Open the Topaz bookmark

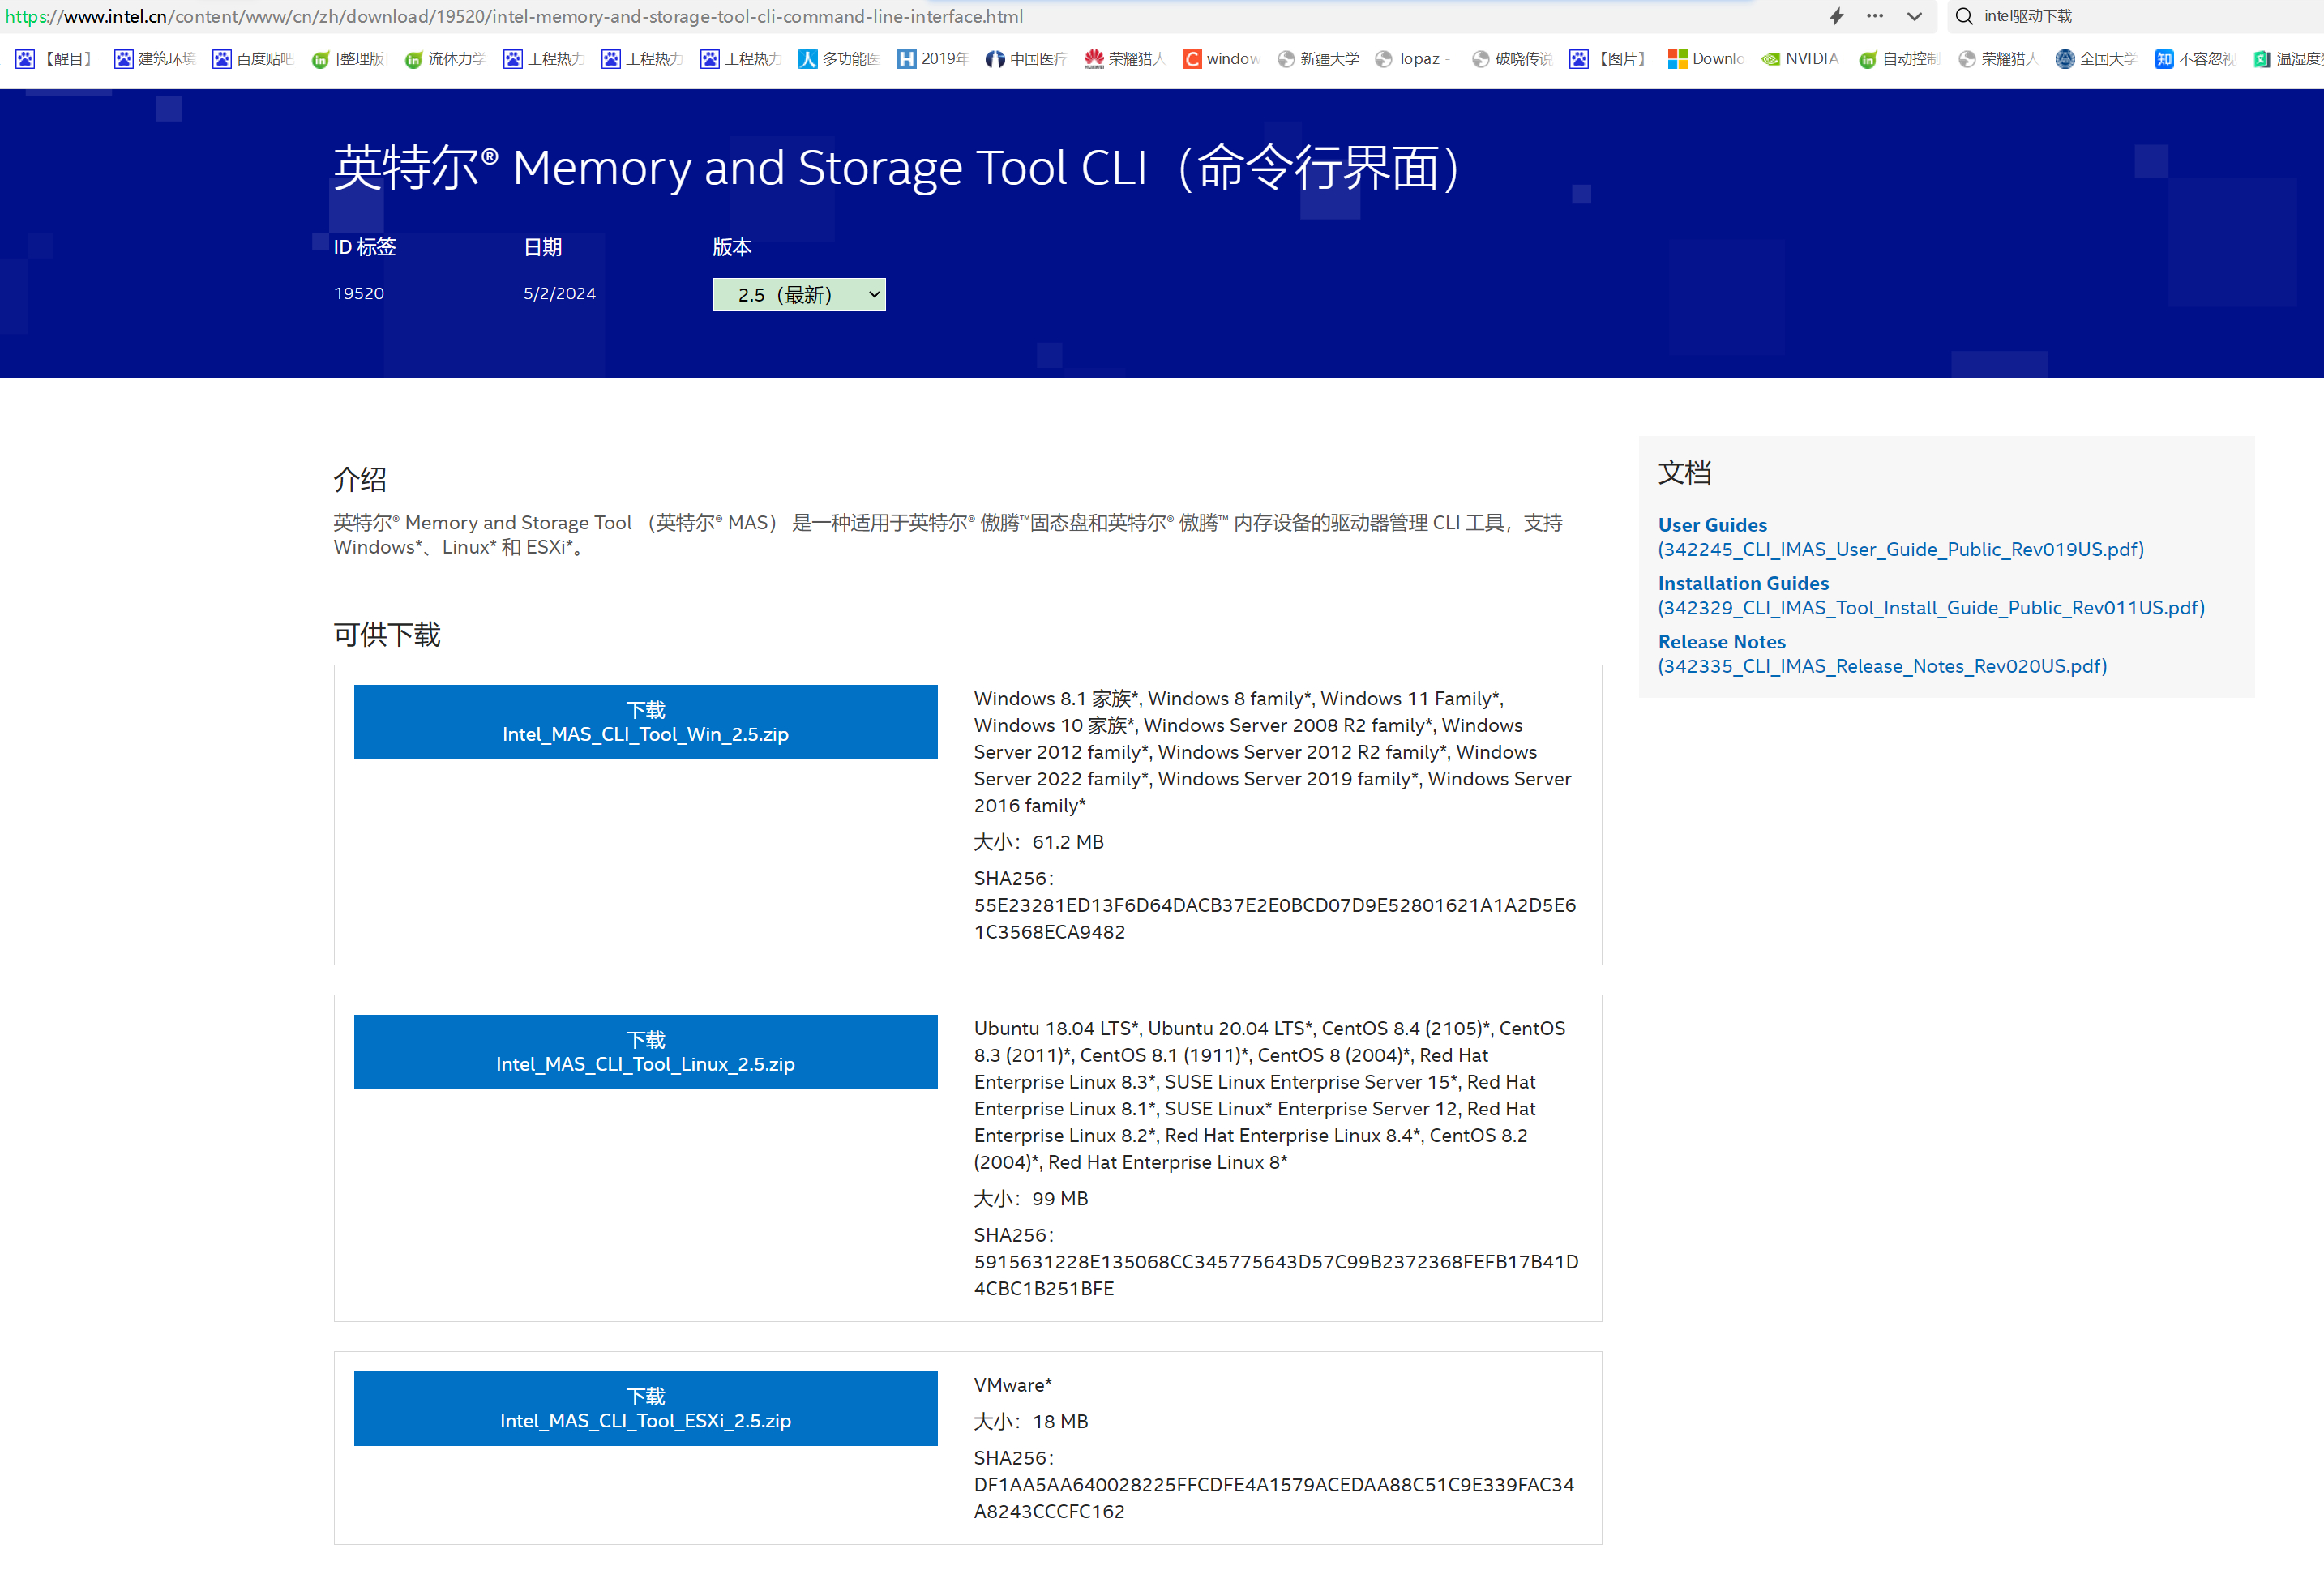coord(1413,59)
